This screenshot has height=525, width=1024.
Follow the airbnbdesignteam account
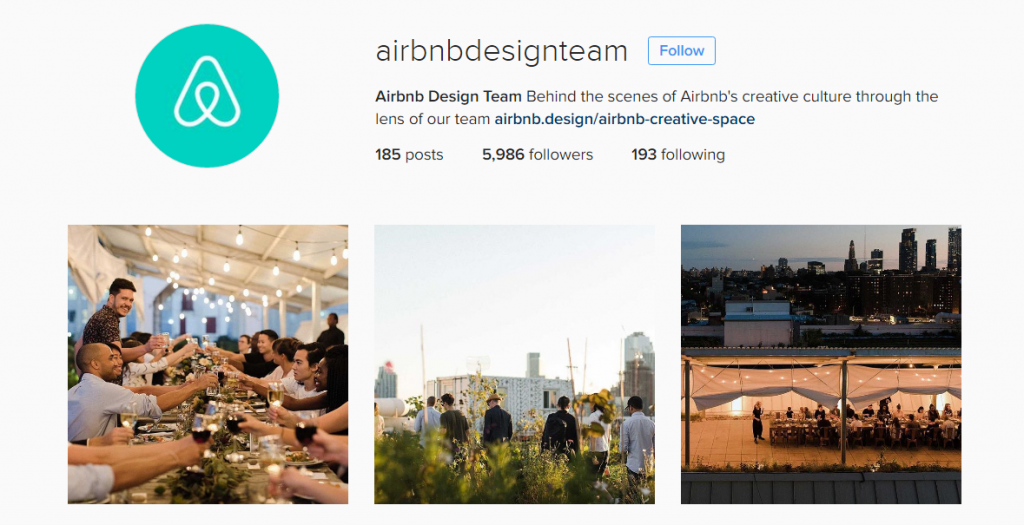681,50
